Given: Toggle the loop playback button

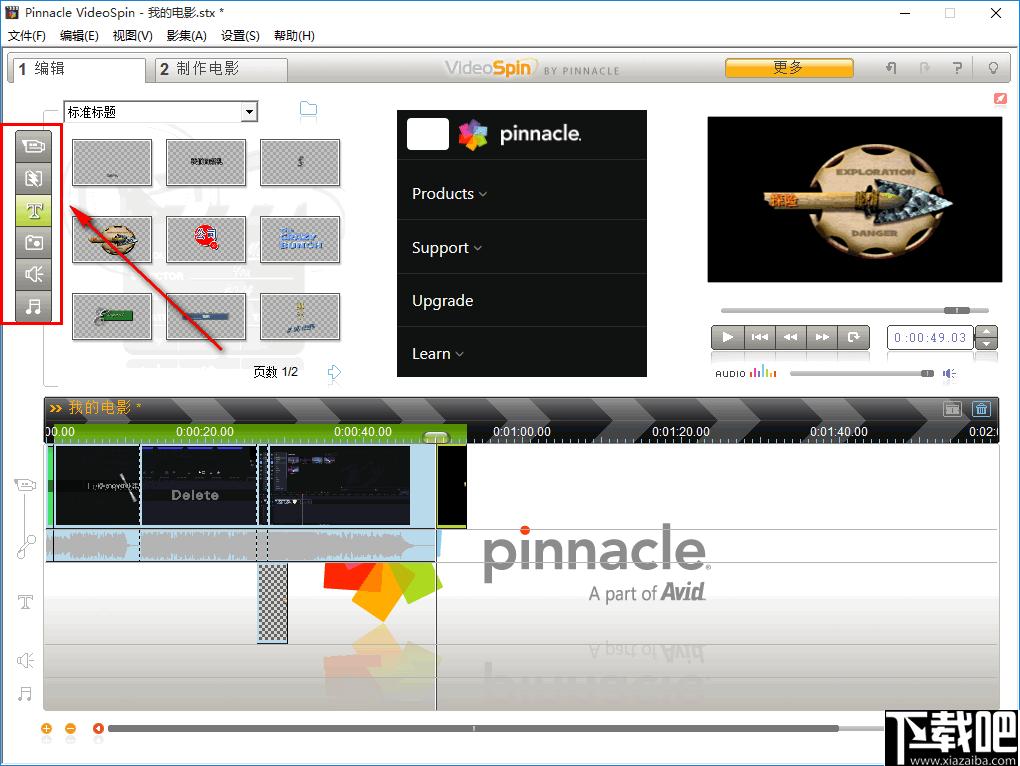Looking at the screenshot, I should tap(853, 337).
